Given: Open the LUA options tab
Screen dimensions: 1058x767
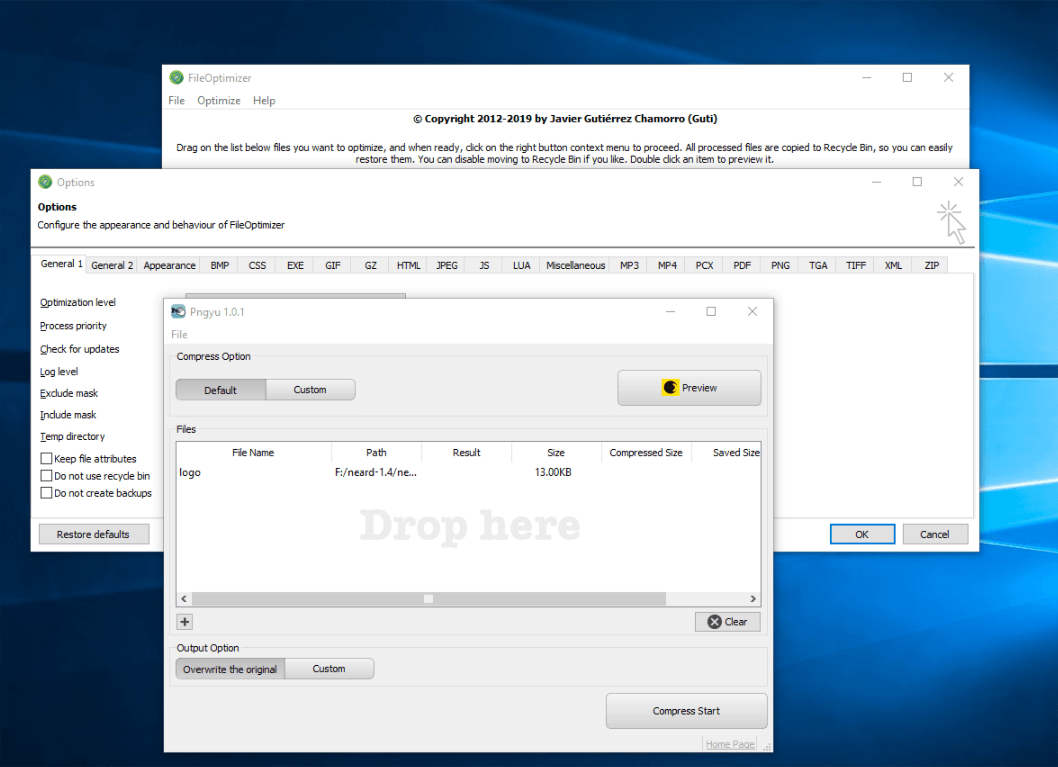Looking at the screenshot, I should [x=521, y=266].
